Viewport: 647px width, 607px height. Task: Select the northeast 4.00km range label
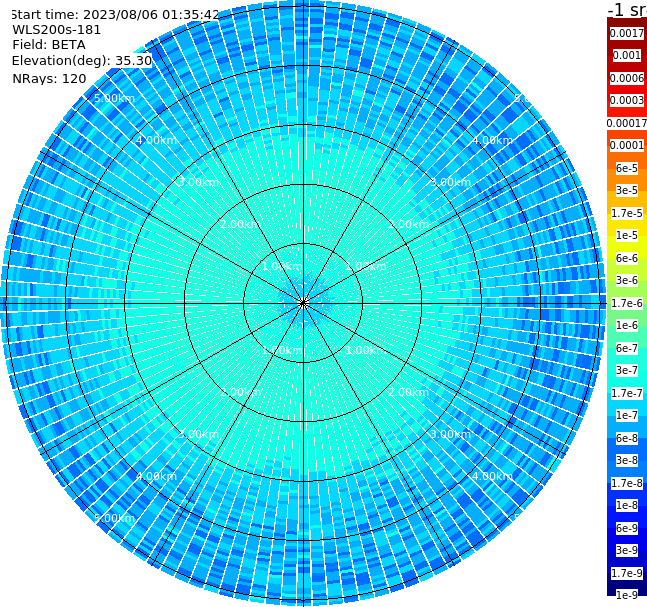coord(492,140)
